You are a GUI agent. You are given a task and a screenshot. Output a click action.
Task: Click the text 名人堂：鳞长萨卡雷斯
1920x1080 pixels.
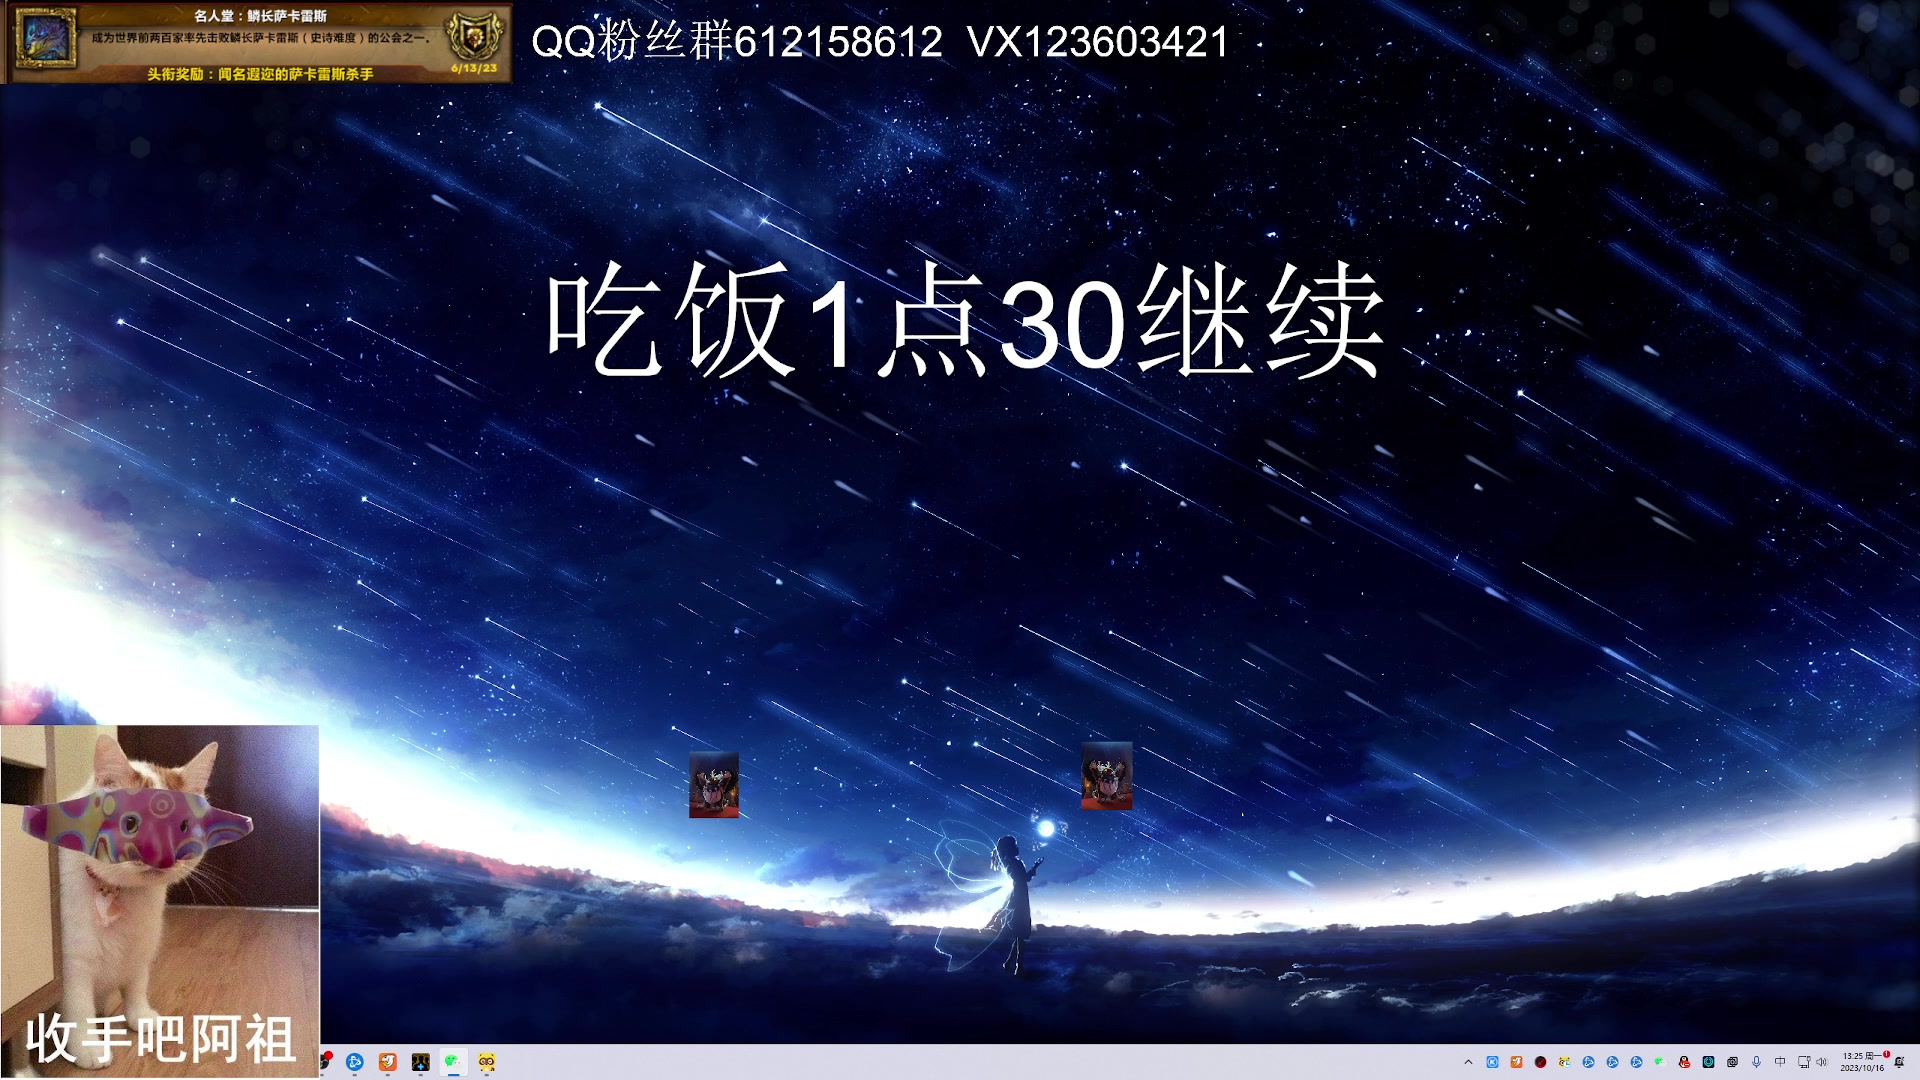pos(260,16)
